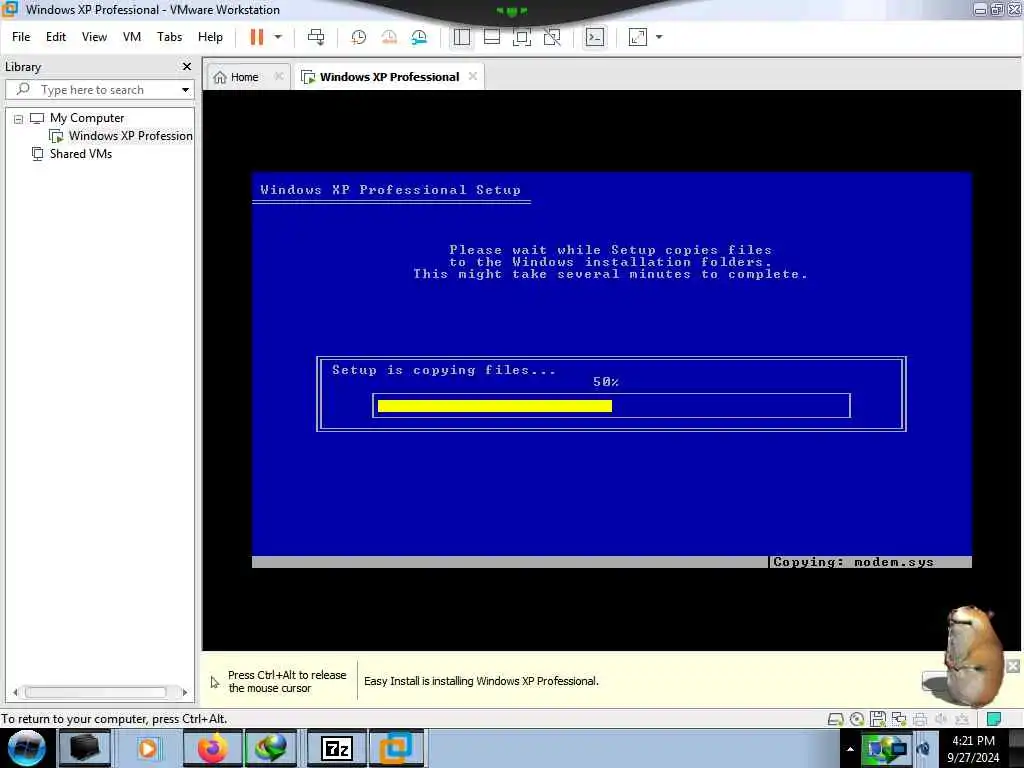Open the snapshot manager icon
The width and height of the screenshot is (1024, 768).
click(419, 37)
